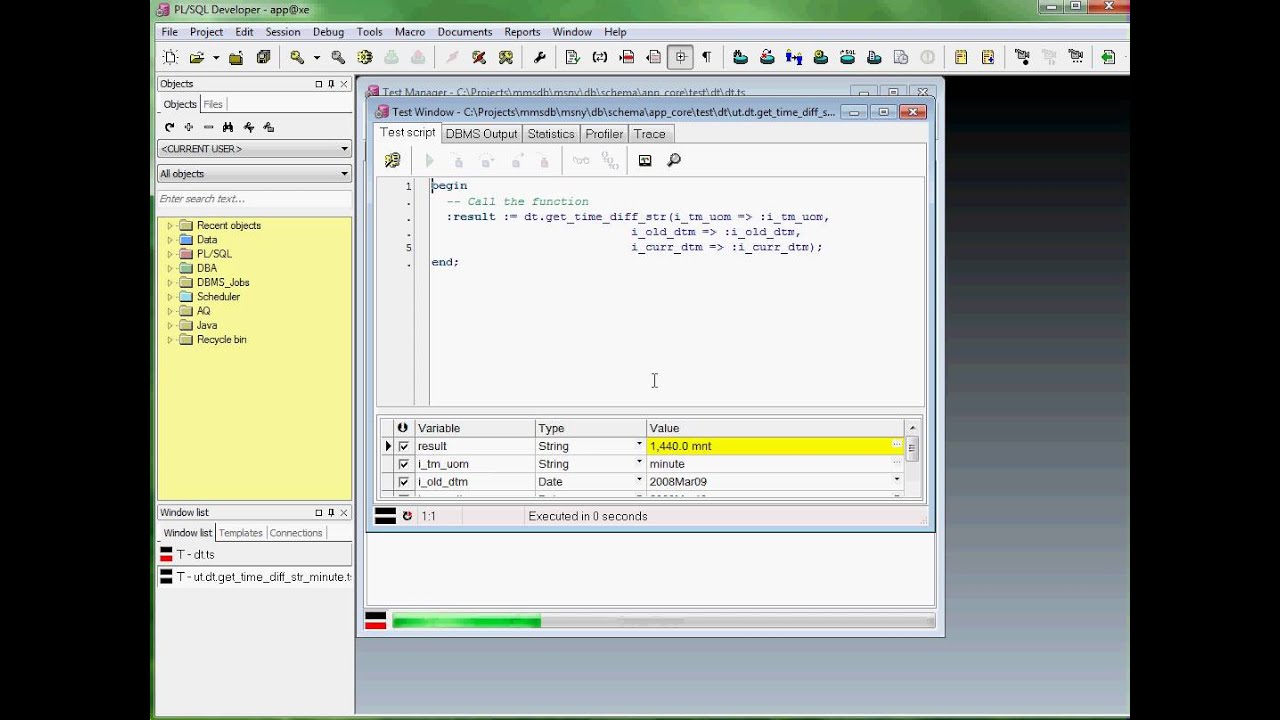Click the Value column header

point(775,428)
